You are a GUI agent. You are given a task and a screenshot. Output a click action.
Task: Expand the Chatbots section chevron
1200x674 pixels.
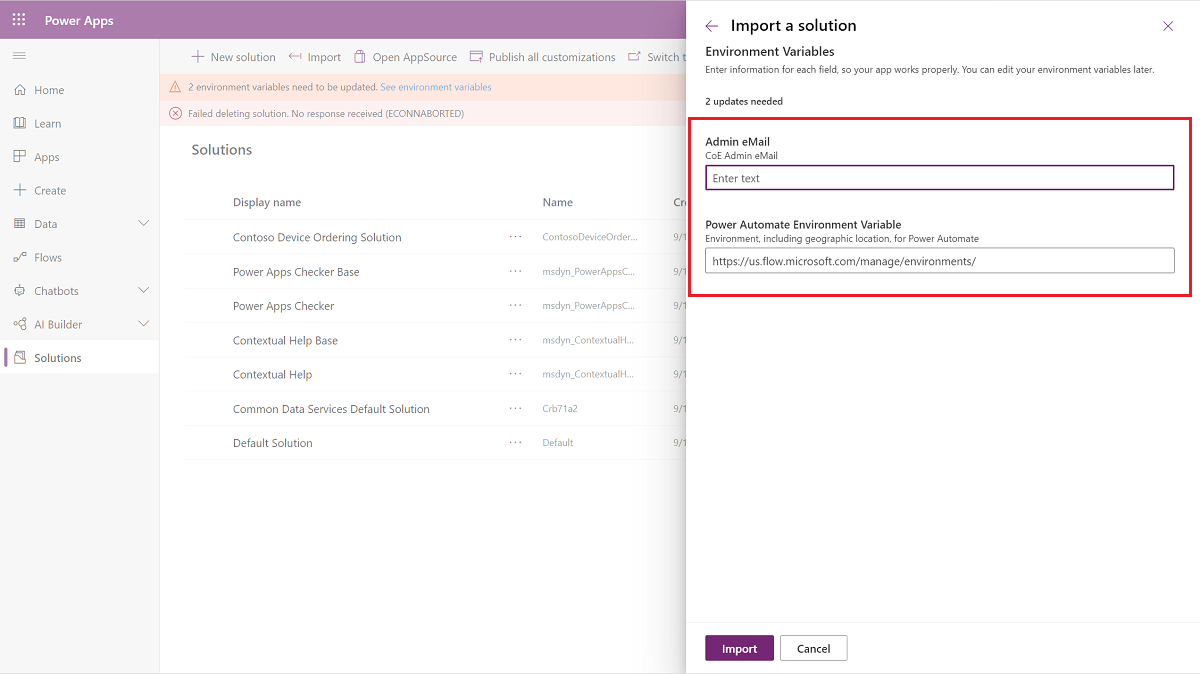click(x=143, y=290)
